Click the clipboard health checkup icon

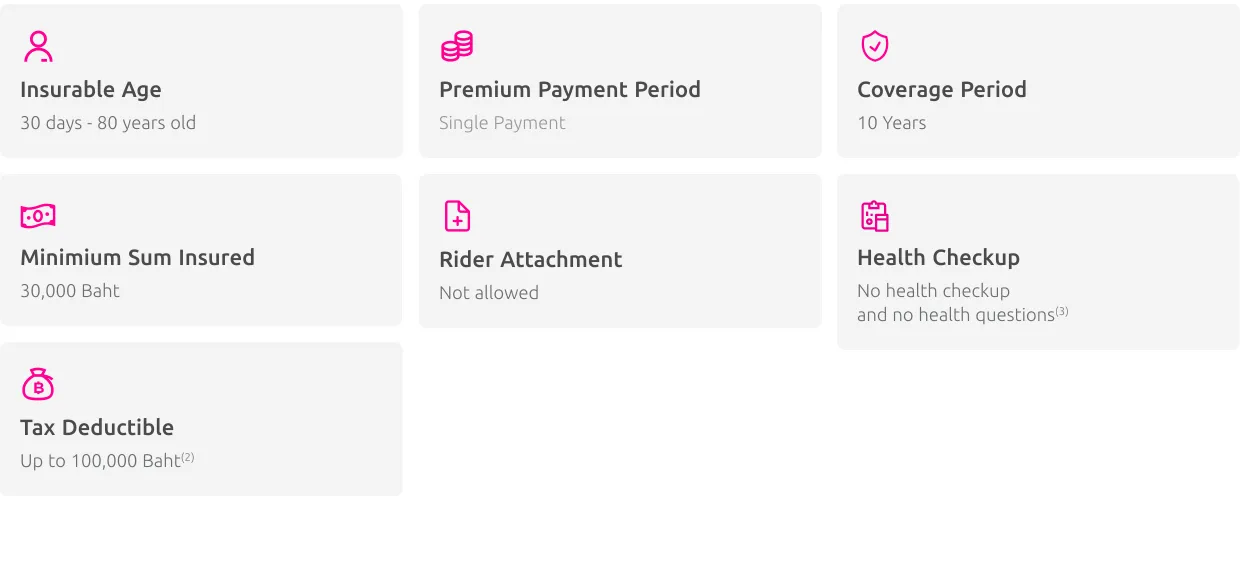click(x=875, y=216)
